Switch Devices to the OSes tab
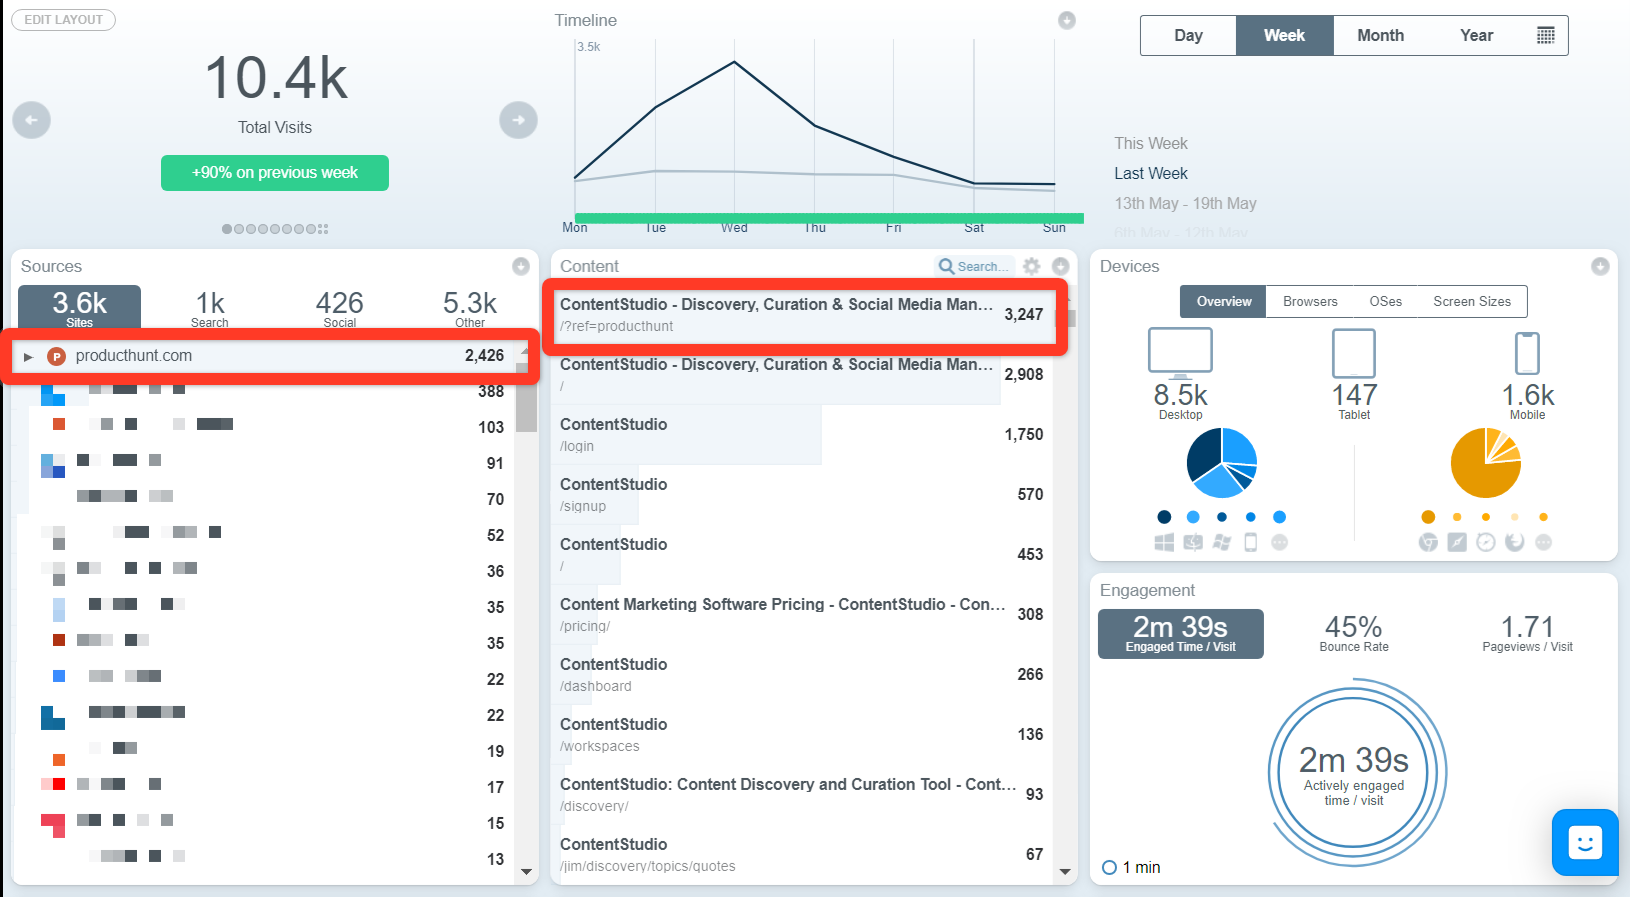This screenshot has width=1630, height=897. [1385, 301]
